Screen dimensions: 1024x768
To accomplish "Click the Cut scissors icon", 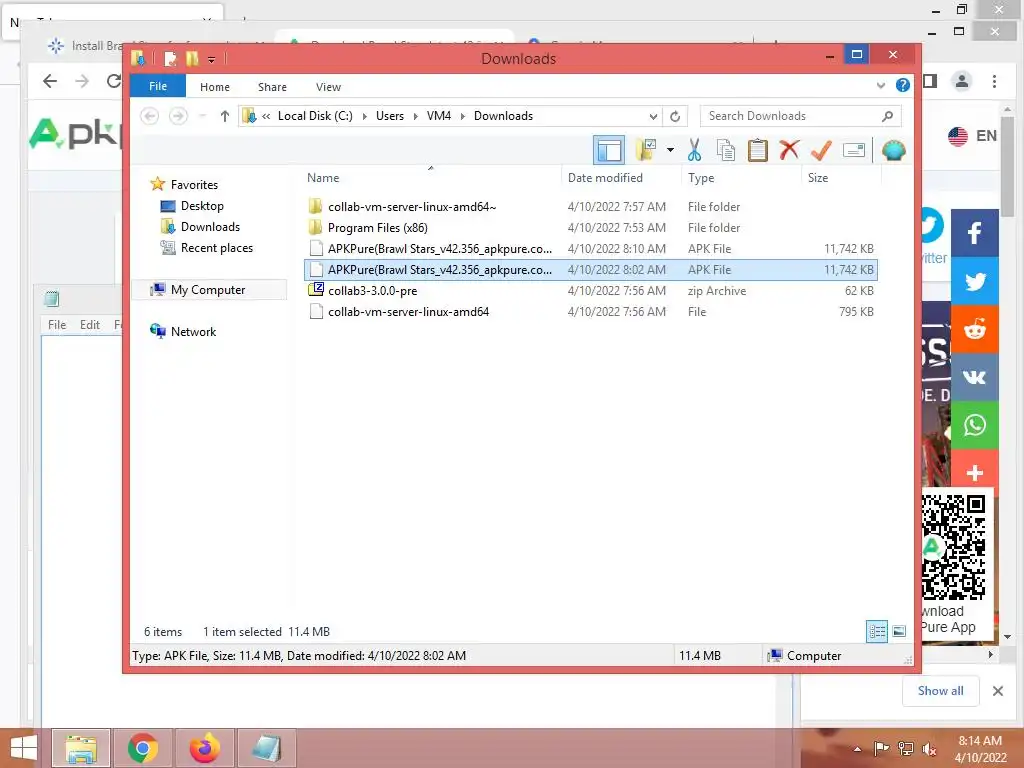I will [x=694, y=150].
